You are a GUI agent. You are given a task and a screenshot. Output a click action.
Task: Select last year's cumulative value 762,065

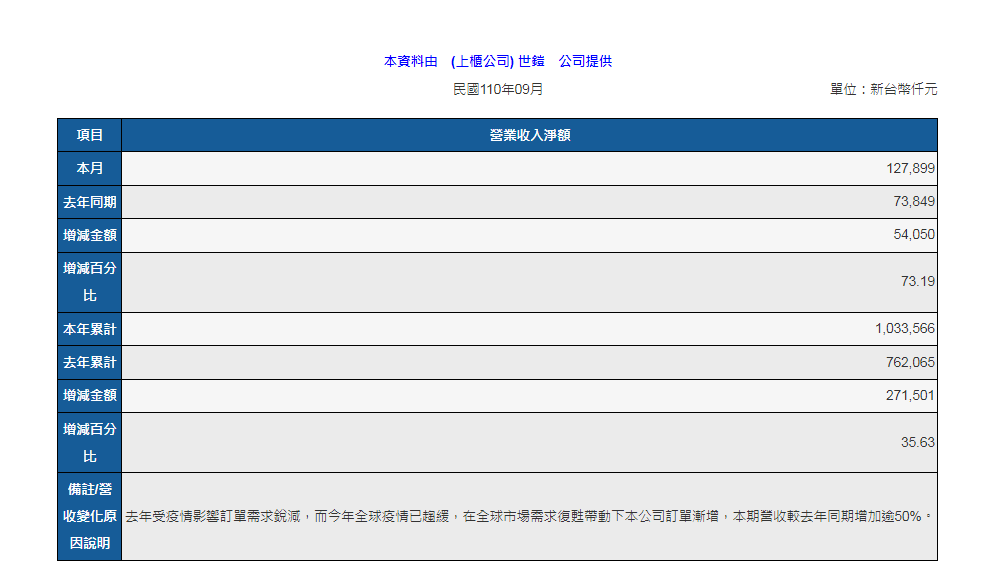click(x=910, y=362)
